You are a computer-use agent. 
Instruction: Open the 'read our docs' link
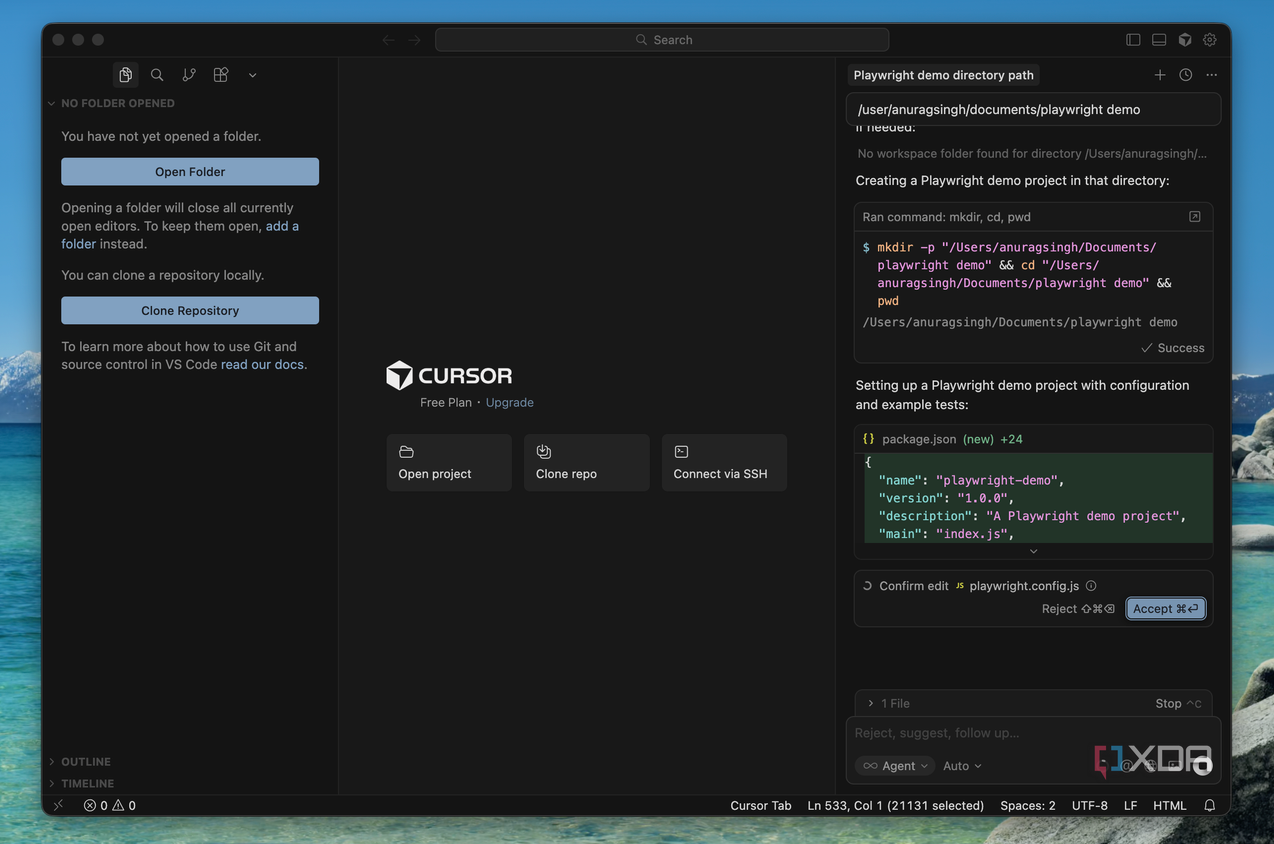tap(262, 365)
